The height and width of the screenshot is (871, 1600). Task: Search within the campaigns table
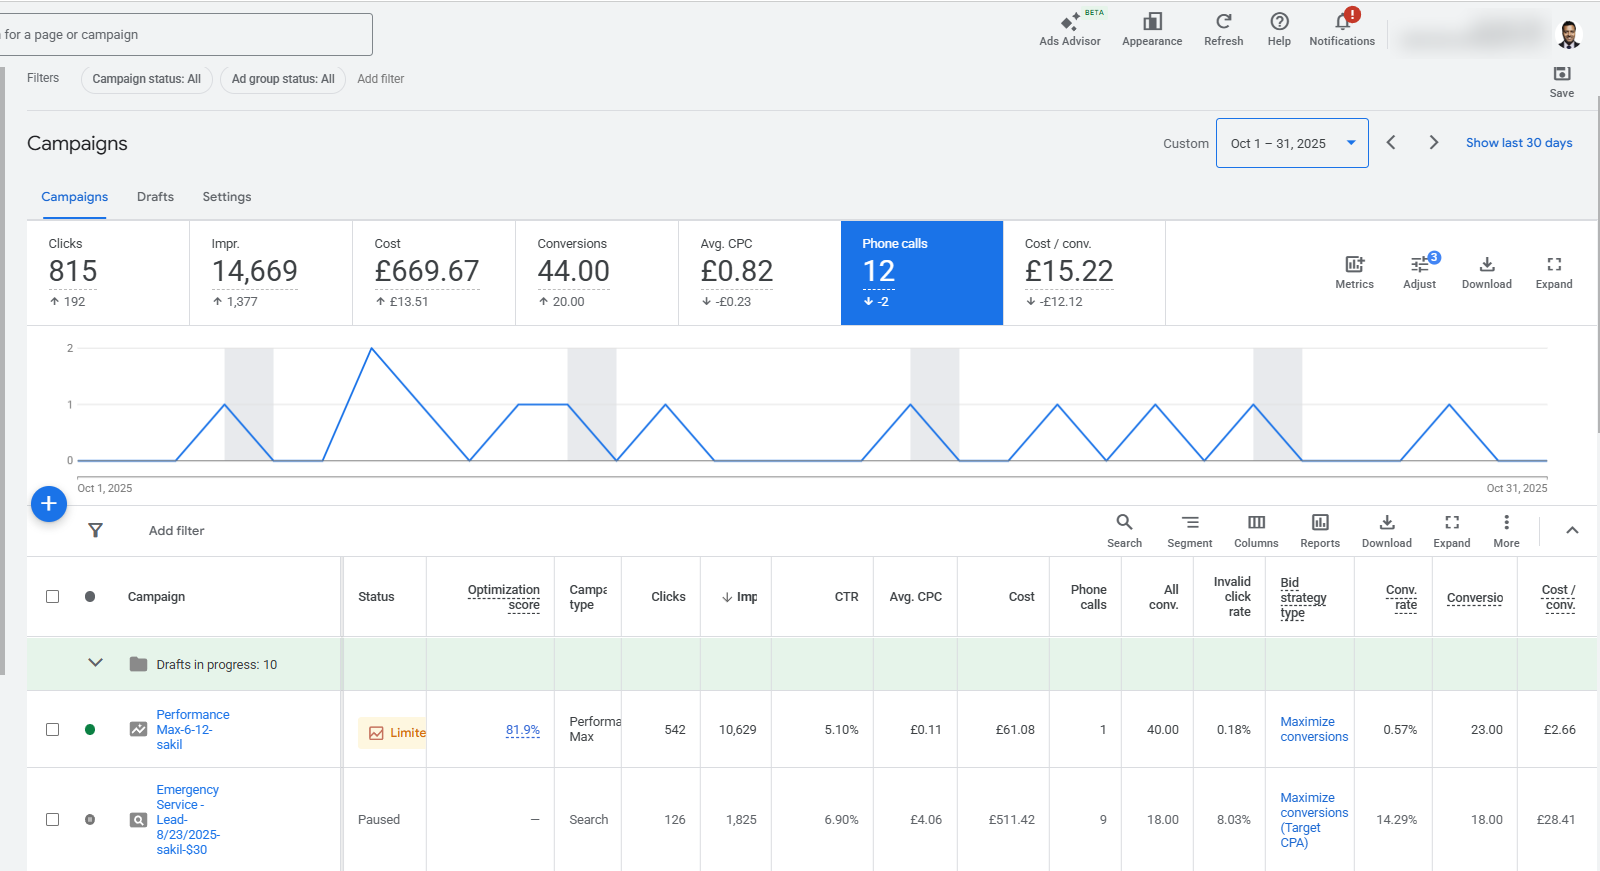1124,530
